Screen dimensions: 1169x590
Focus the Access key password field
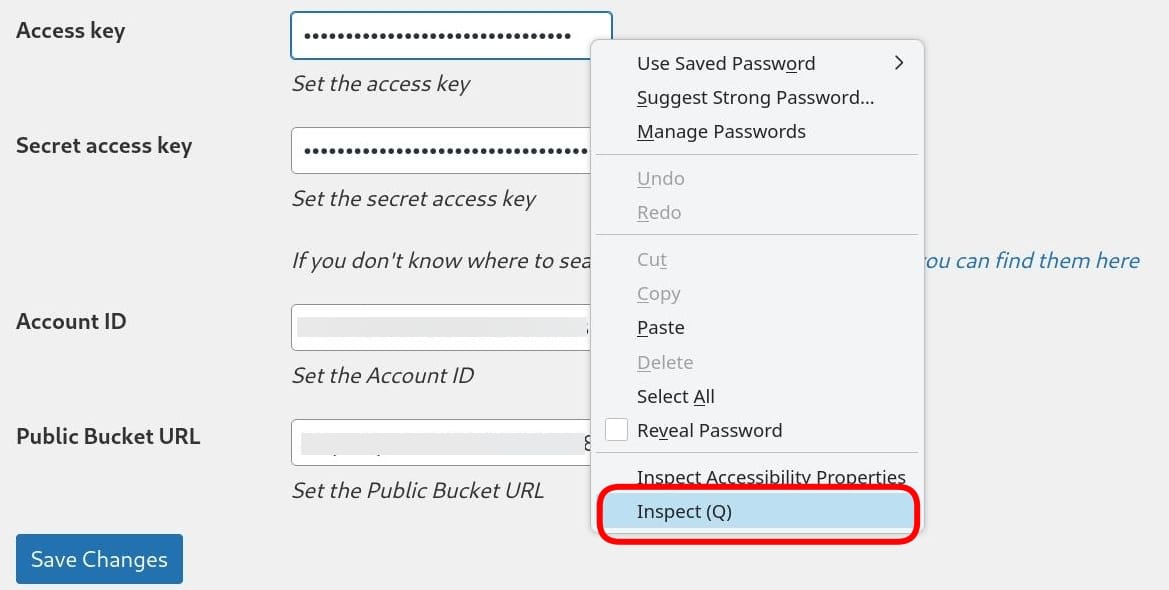pos(440,36)
